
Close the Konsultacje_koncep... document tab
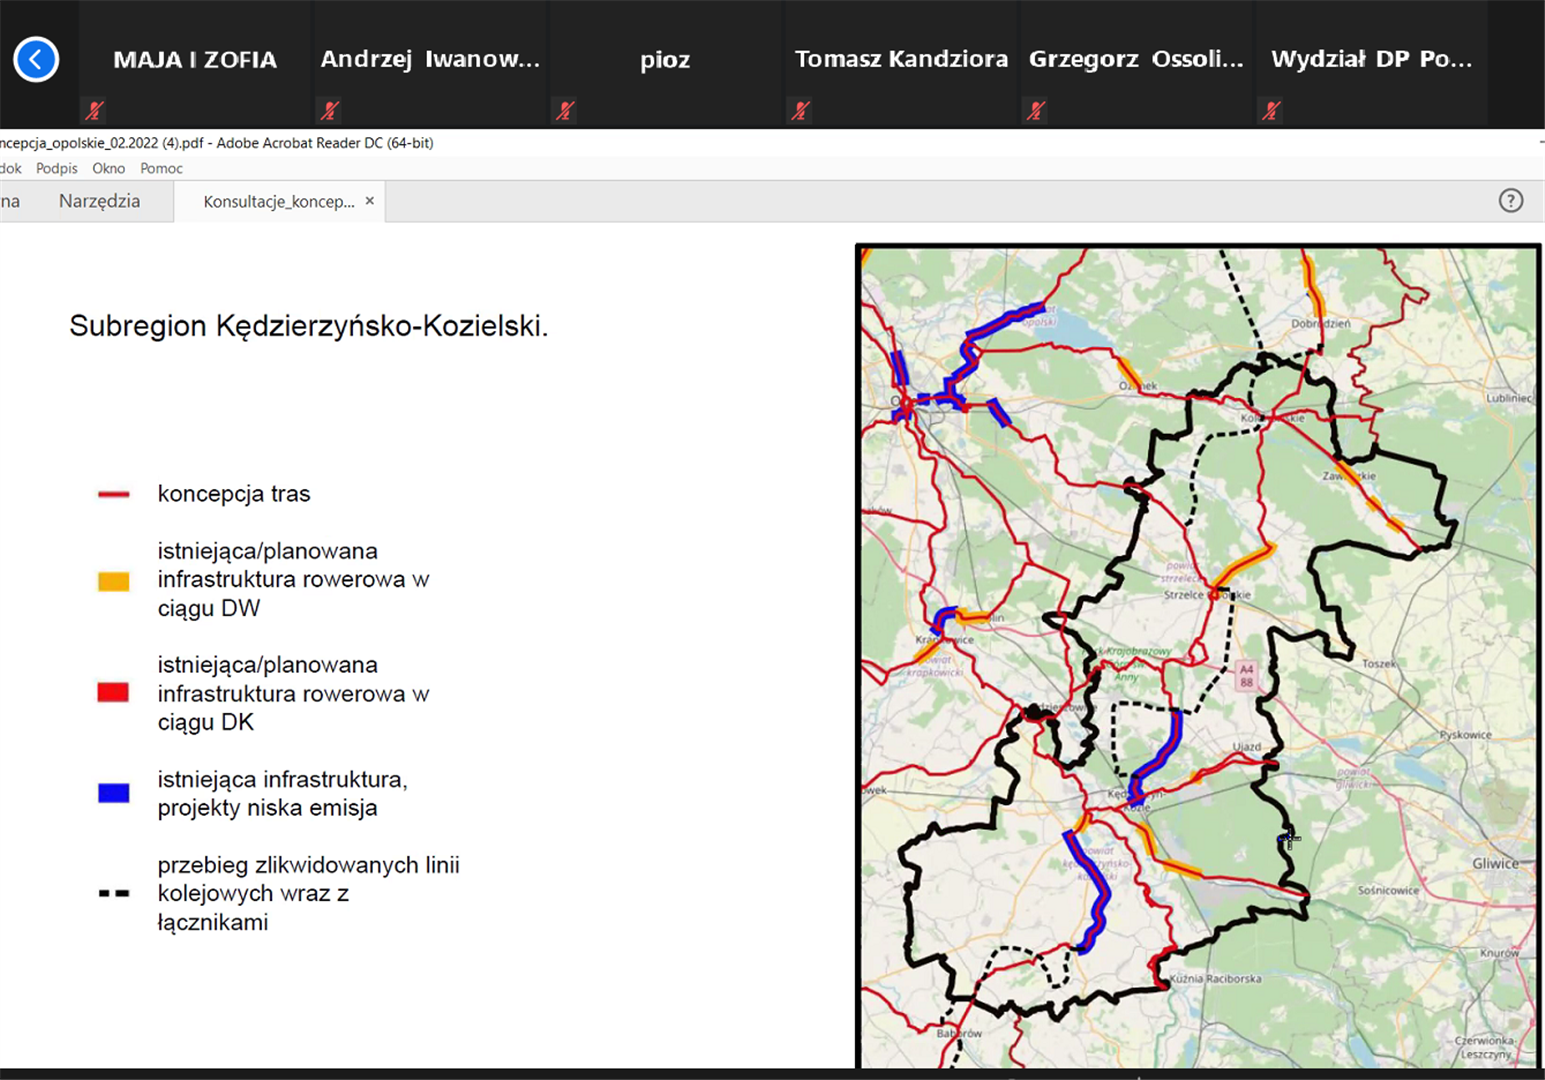(x=370, y=201)
